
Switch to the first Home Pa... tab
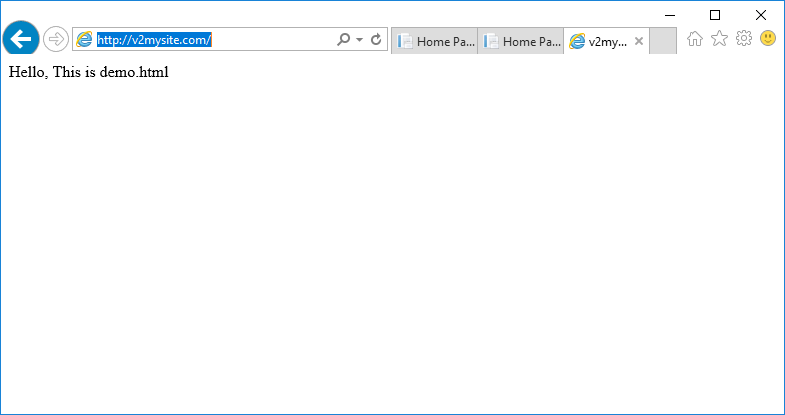tap(435, 41)
